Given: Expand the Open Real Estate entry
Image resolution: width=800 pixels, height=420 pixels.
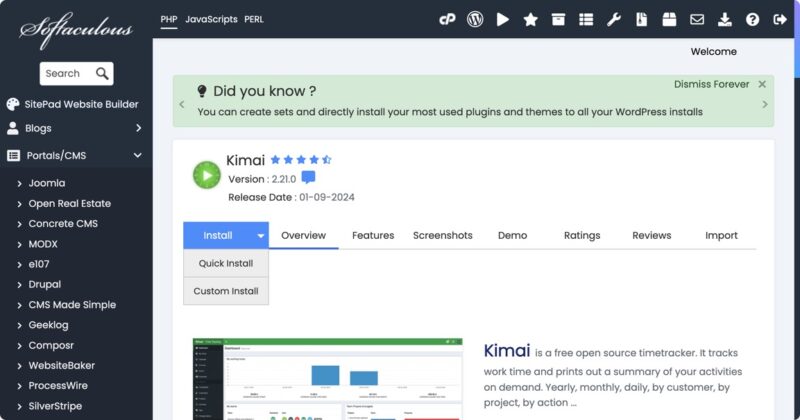Looking at the screenshot, I should point(19,204).
